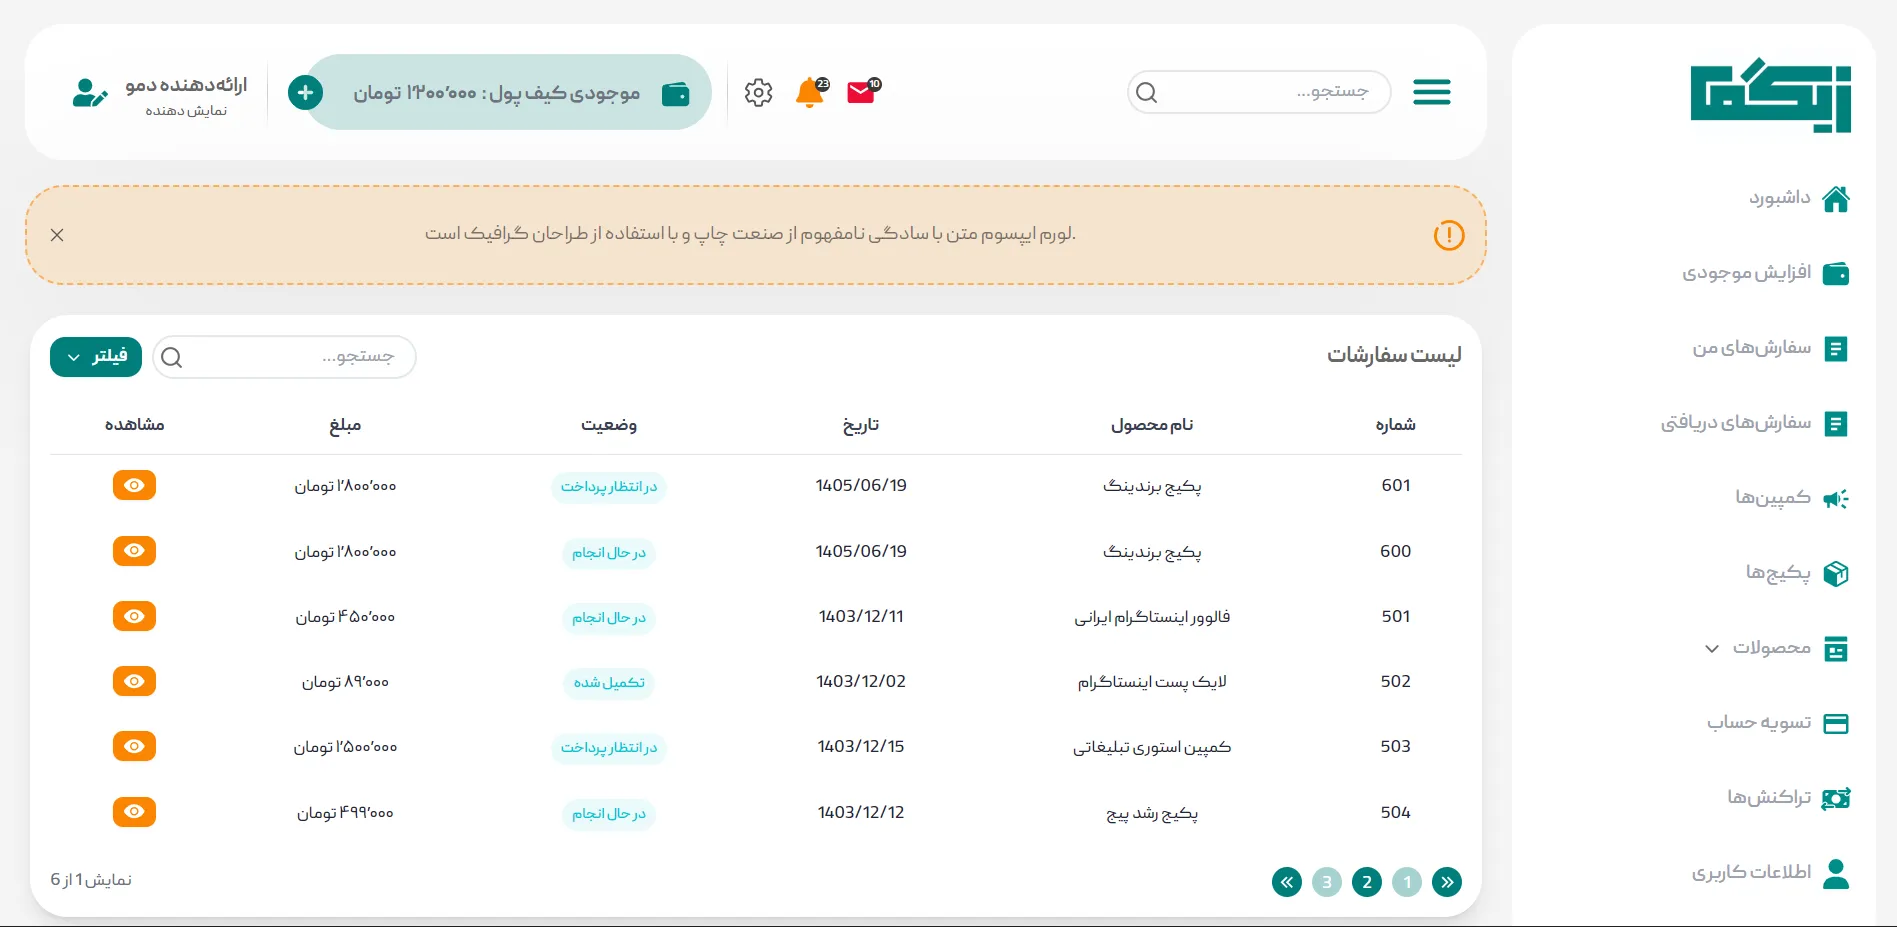The height and width of the screenshot is (927, 1897).
Task: View order 502 with eye icon
Action: 134,681
